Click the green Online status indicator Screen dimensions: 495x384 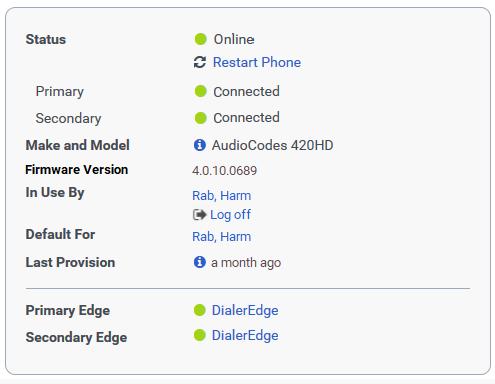click(x=201, y=39)
